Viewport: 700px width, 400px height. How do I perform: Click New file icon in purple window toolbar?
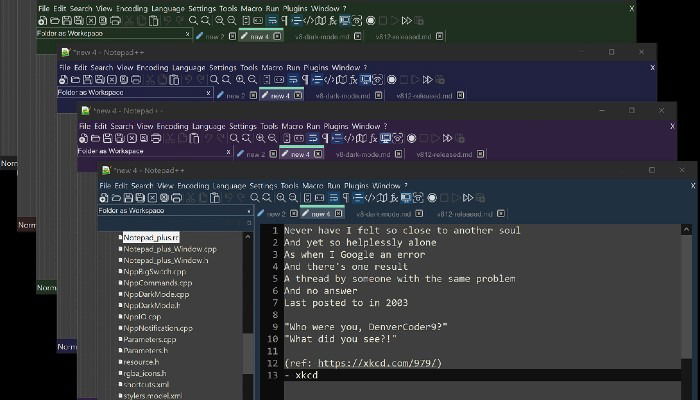[83, 138]
